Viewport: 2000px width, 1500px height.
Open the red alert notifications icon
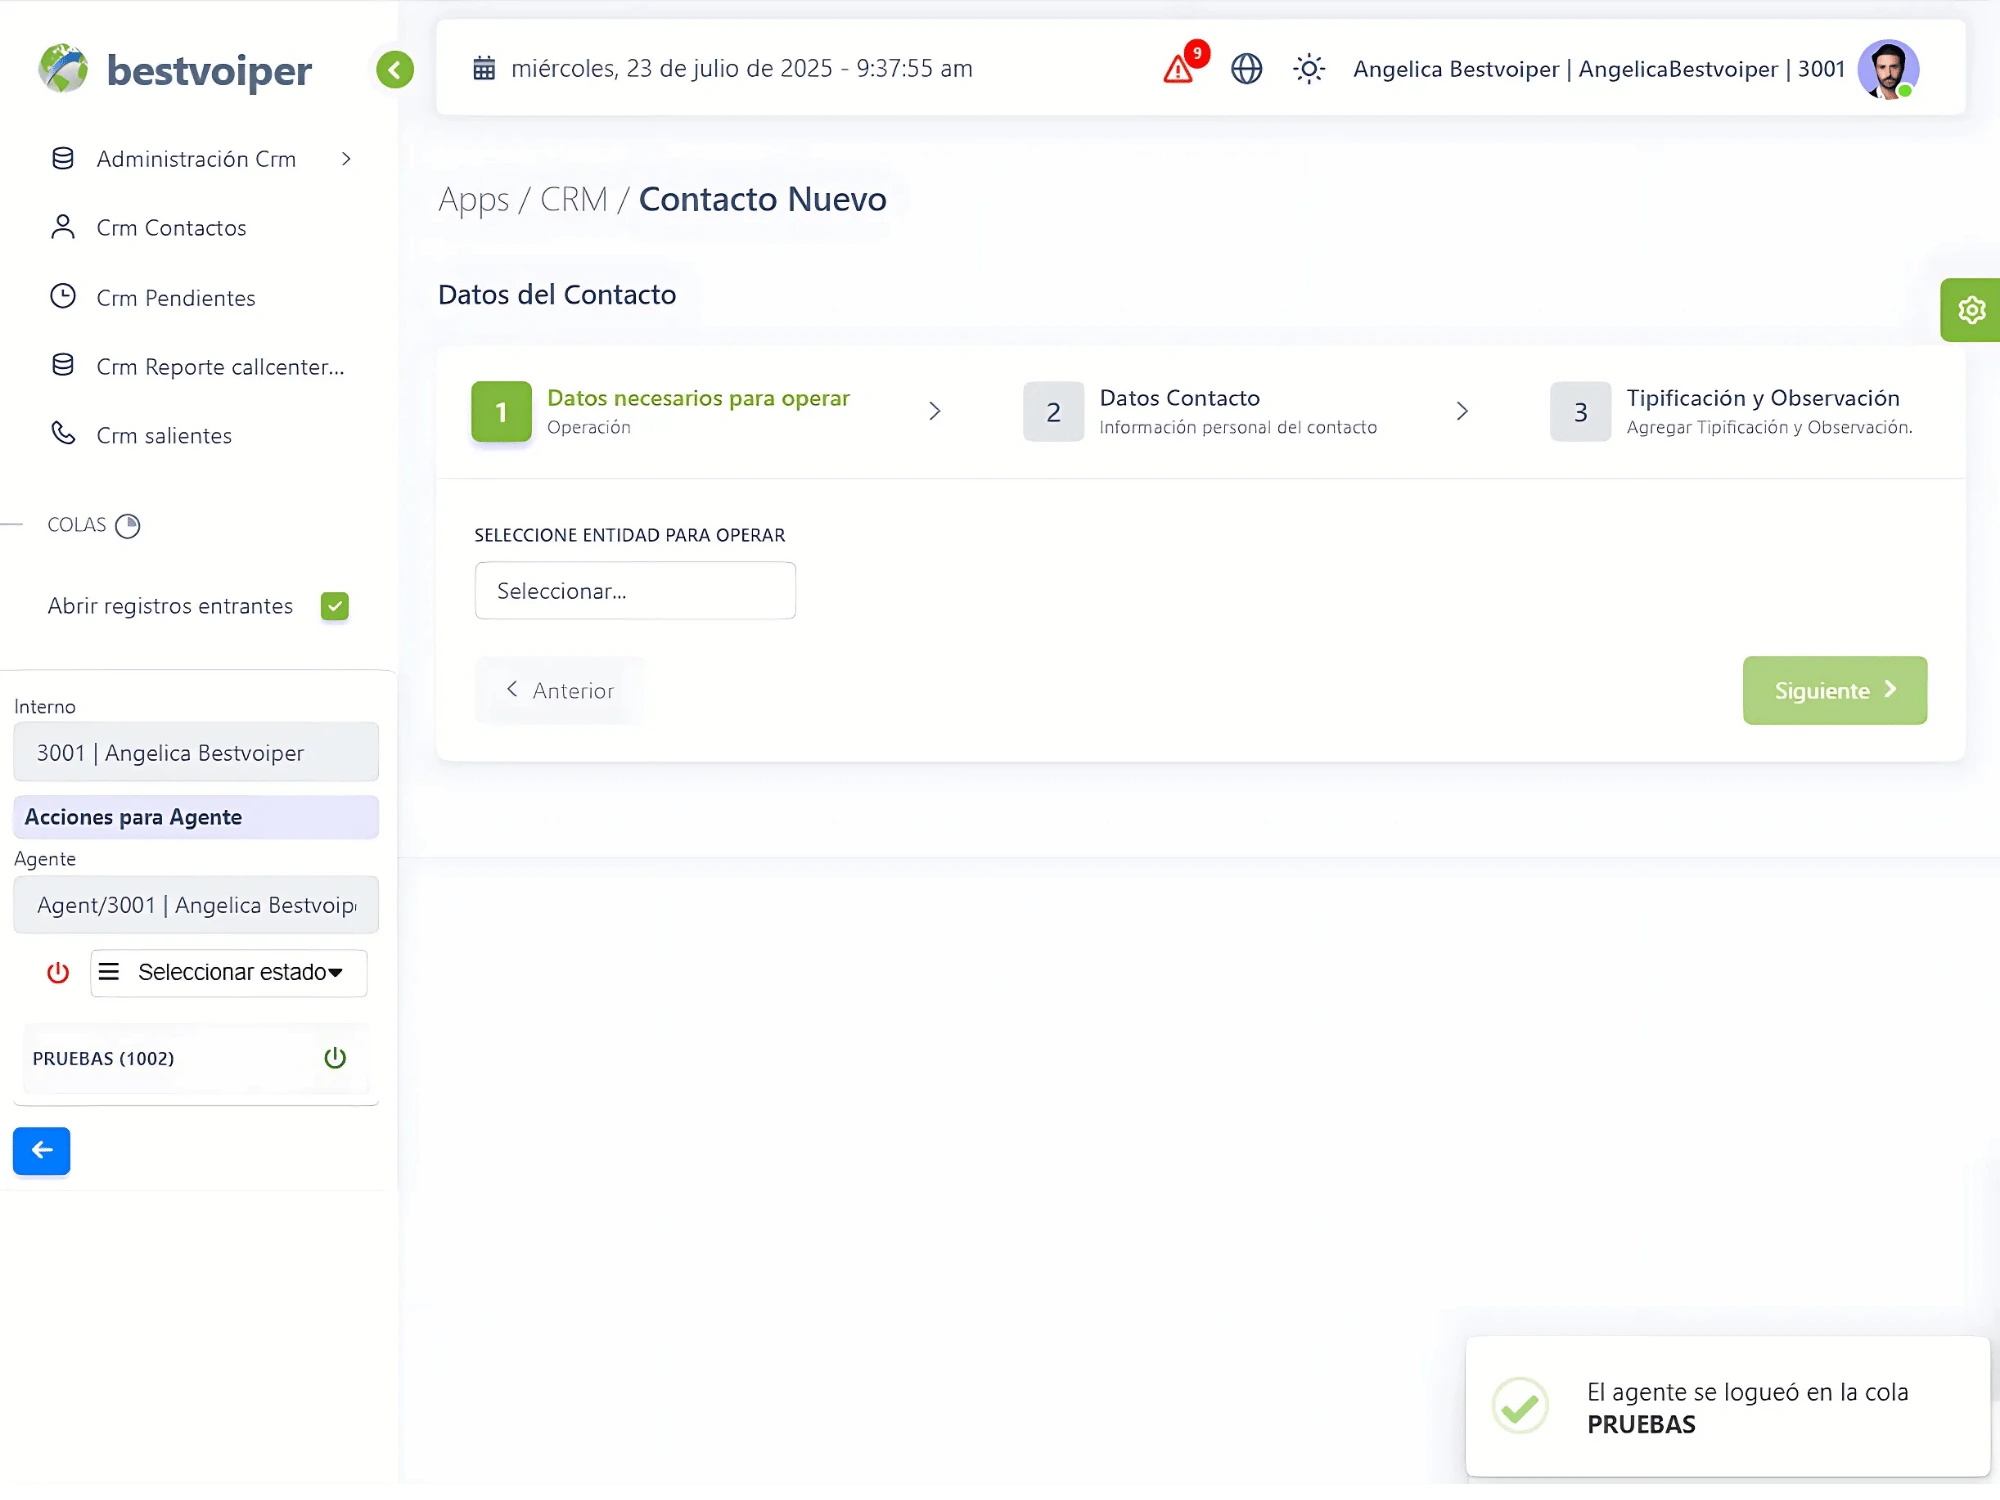1180,69
